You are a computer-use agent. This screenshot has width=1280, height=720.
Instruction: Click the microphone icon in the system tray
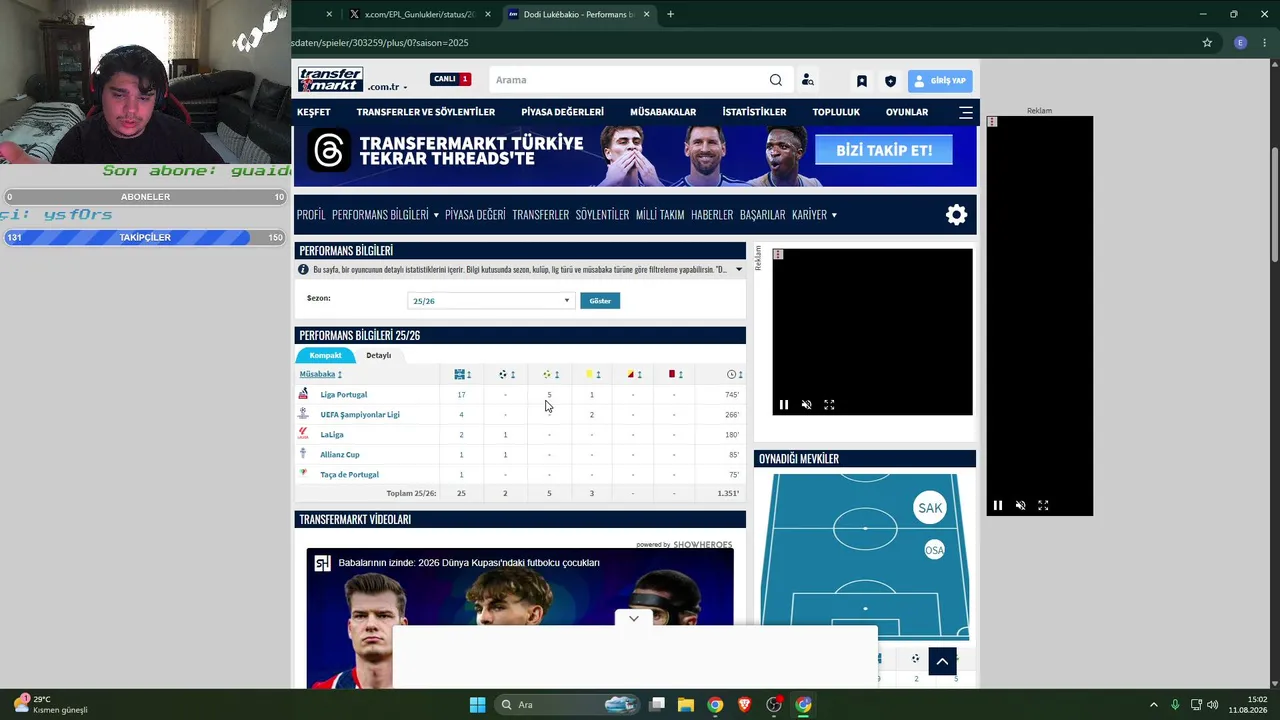pos(1175,705)
